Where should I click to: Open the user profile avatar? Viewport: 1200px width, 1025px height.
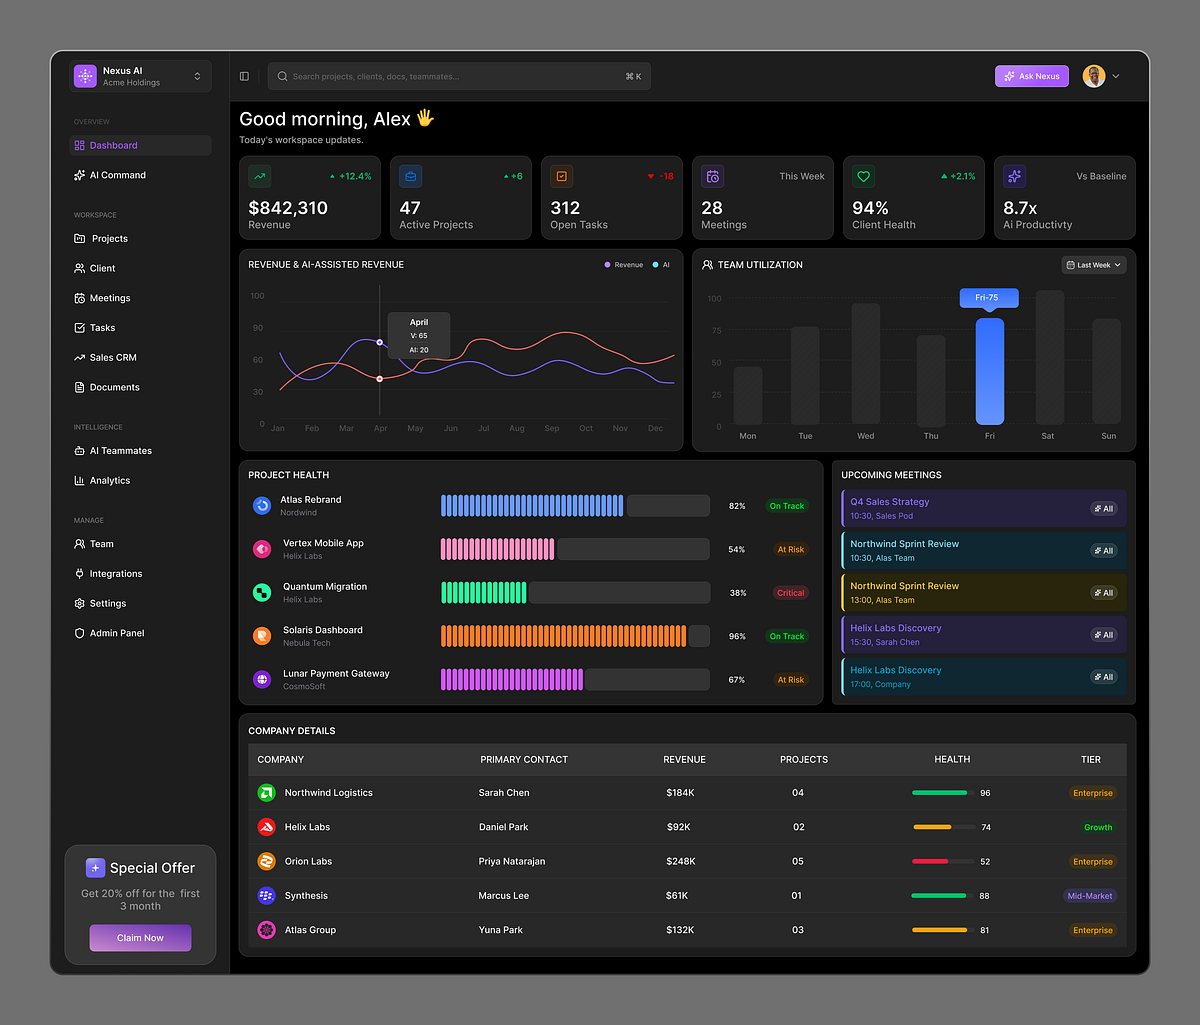pos(1094,76)
